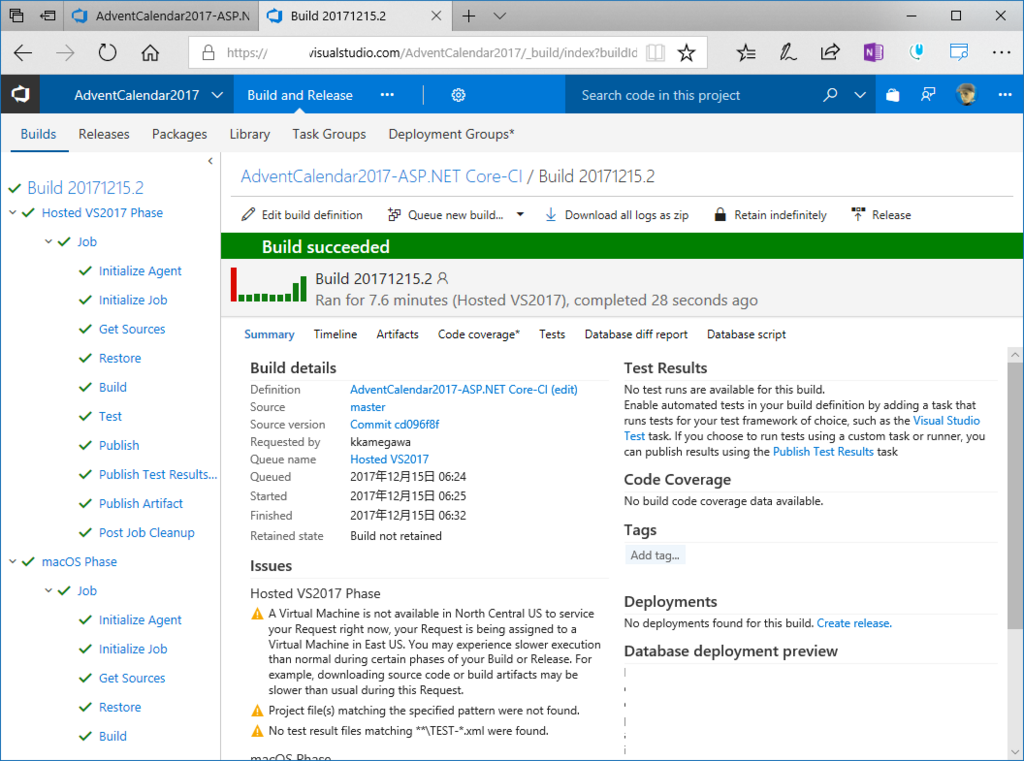Screen dimensions: 1024x761
Task: Collapse the left build tree pane
Action: point(210,161)
